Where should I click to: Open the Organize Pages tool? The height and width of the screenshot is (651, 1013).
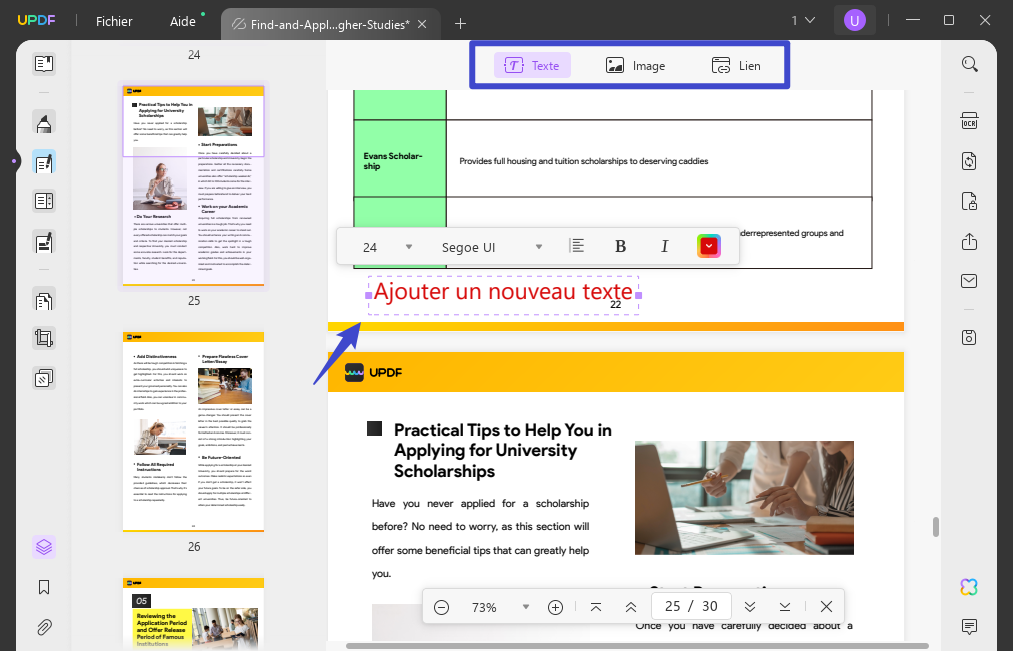tap(44, 300)
